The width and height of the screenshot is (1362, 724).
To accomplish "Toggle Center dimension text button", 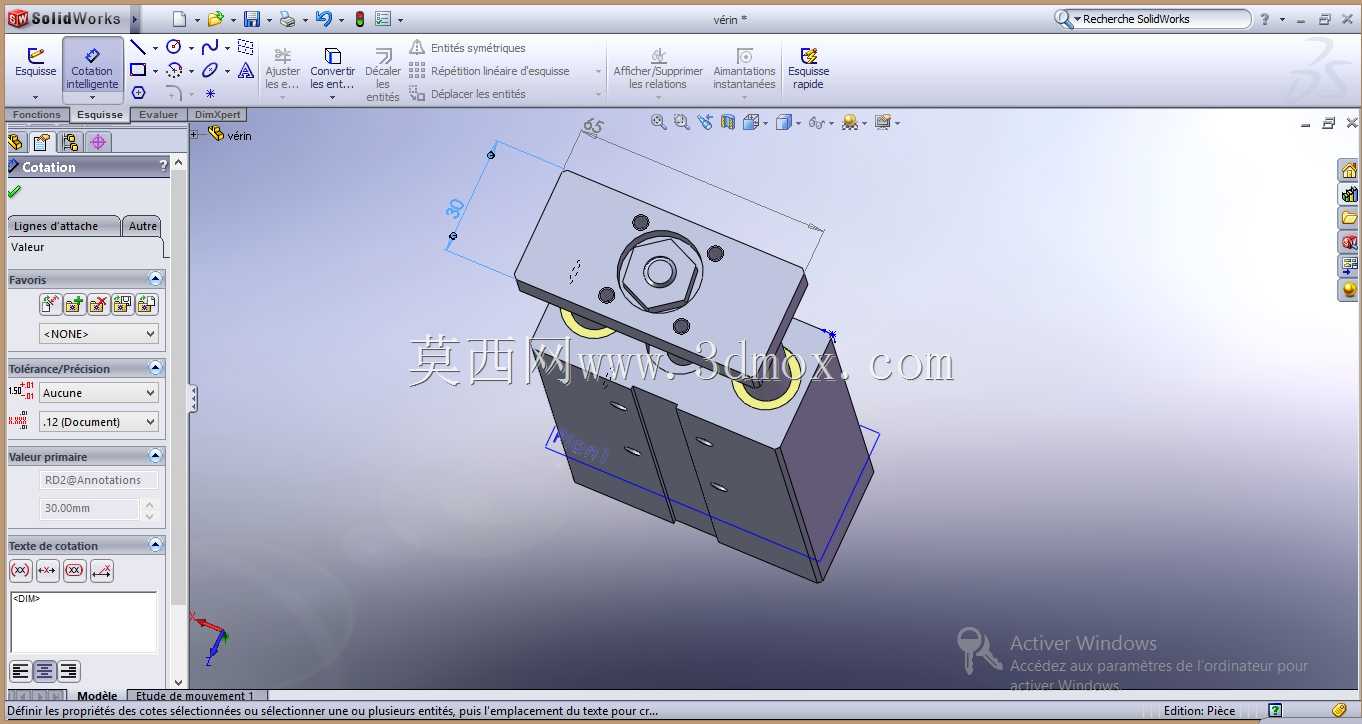I will (x=47, y=571).
